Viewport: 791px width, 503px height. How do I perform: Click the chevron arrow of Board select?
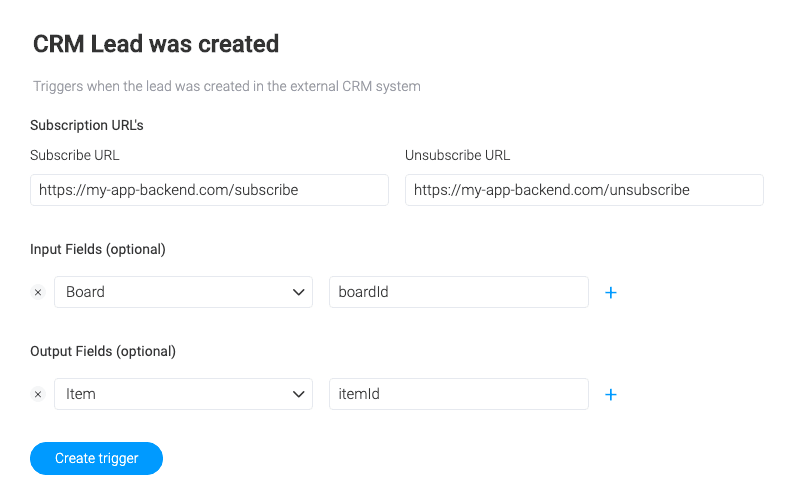pos(298,292)
